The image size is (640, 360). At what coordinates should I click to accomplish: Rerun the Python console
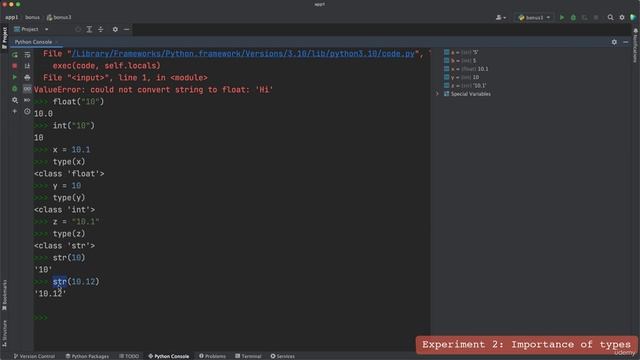click(x=15, y=55)
